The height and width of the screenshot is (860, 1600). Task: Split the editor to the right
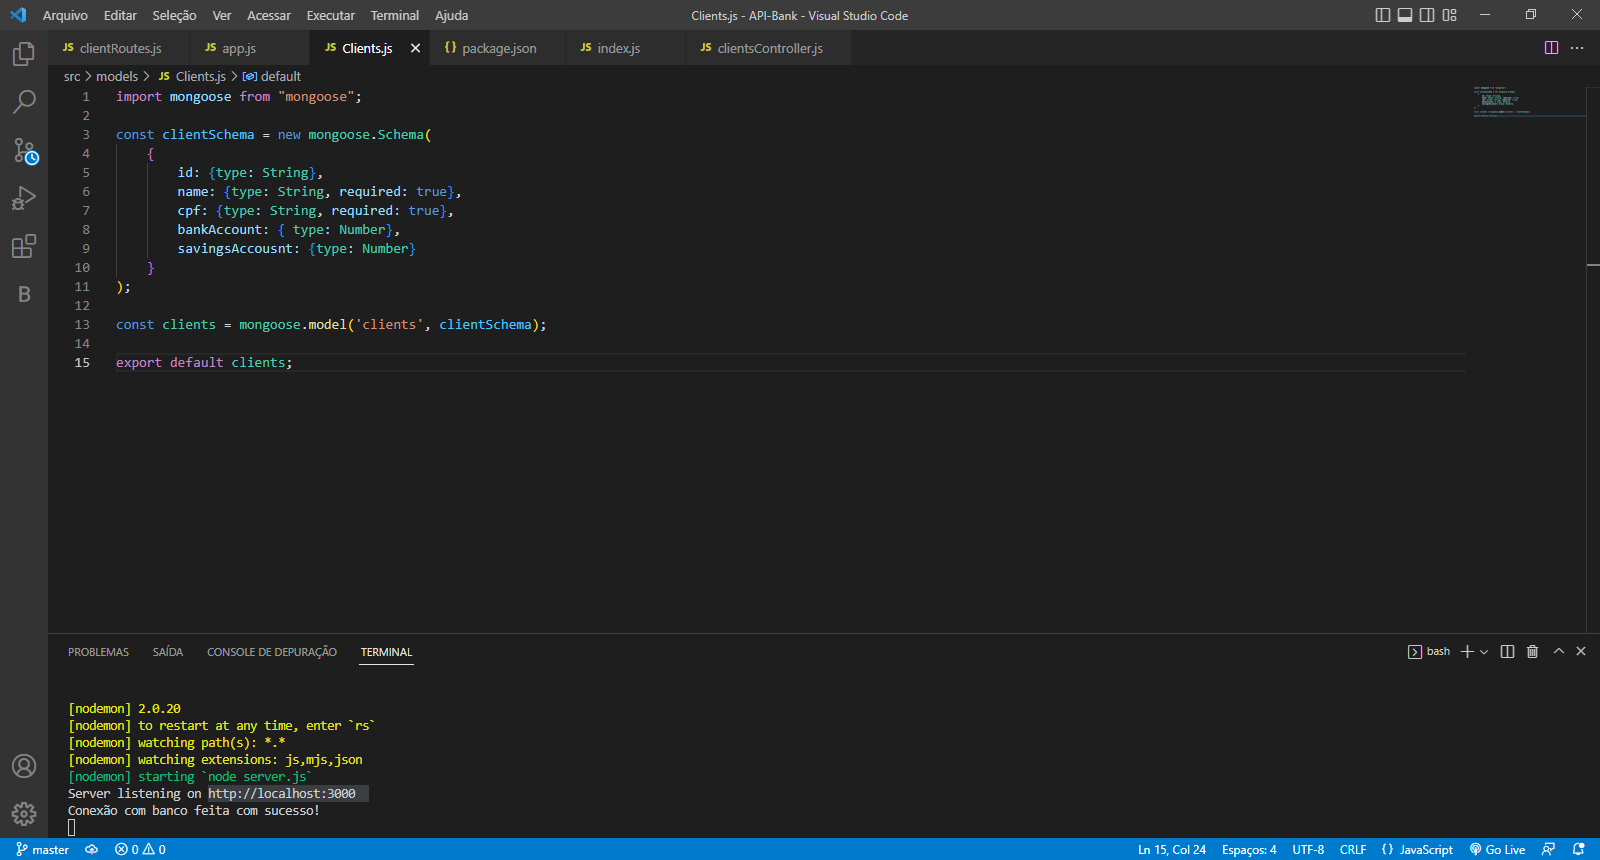coord(1551,48)
